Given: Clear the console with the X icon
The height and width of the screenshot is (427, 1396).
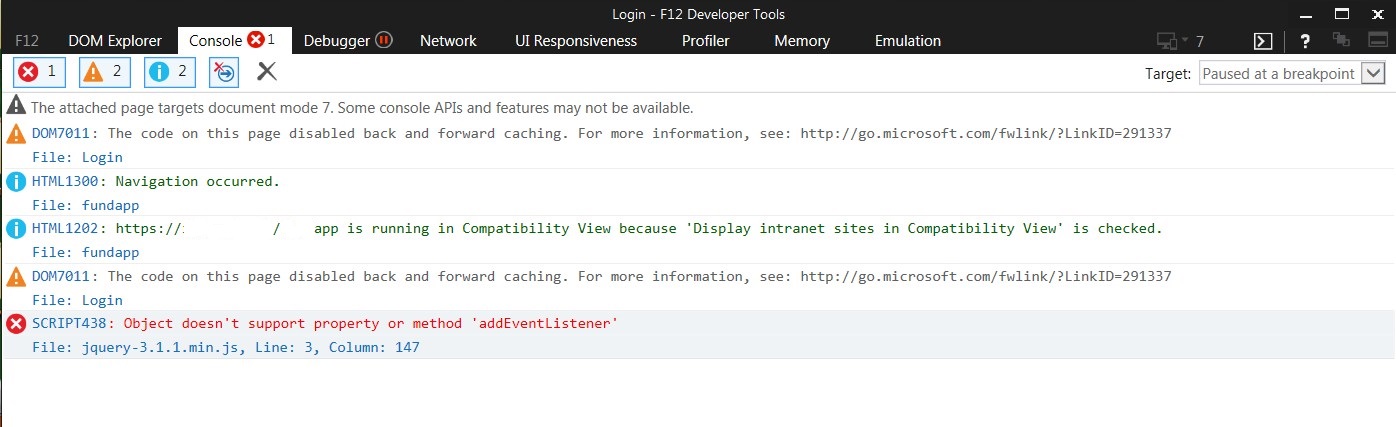Looking at the screenshot, I should point(267,71).
